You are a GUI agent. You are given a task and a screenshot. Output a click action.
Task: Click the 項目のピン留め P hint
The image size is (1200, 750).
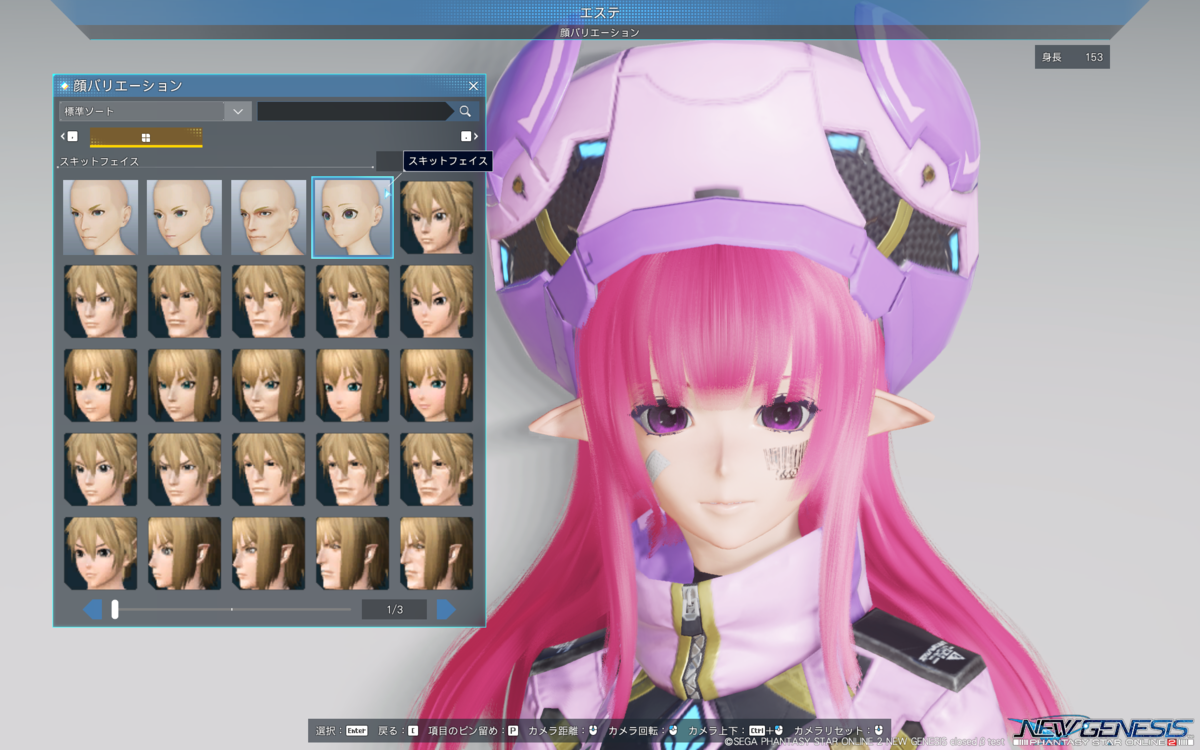click(473, 731)
